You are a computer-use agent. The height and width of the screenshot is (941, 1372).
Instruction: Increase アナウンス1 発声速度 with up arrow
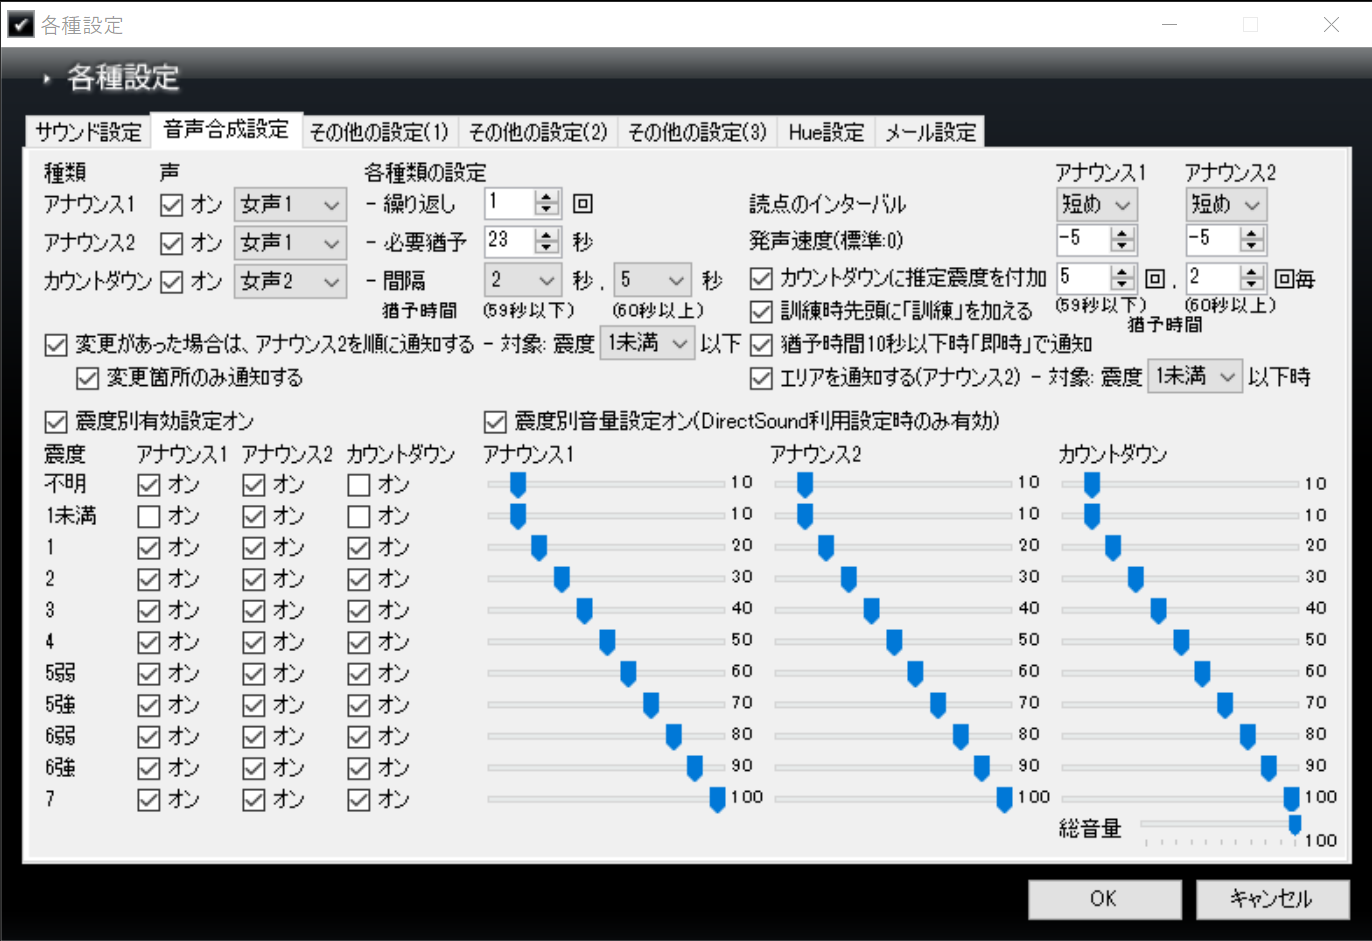click(1122, 234)
